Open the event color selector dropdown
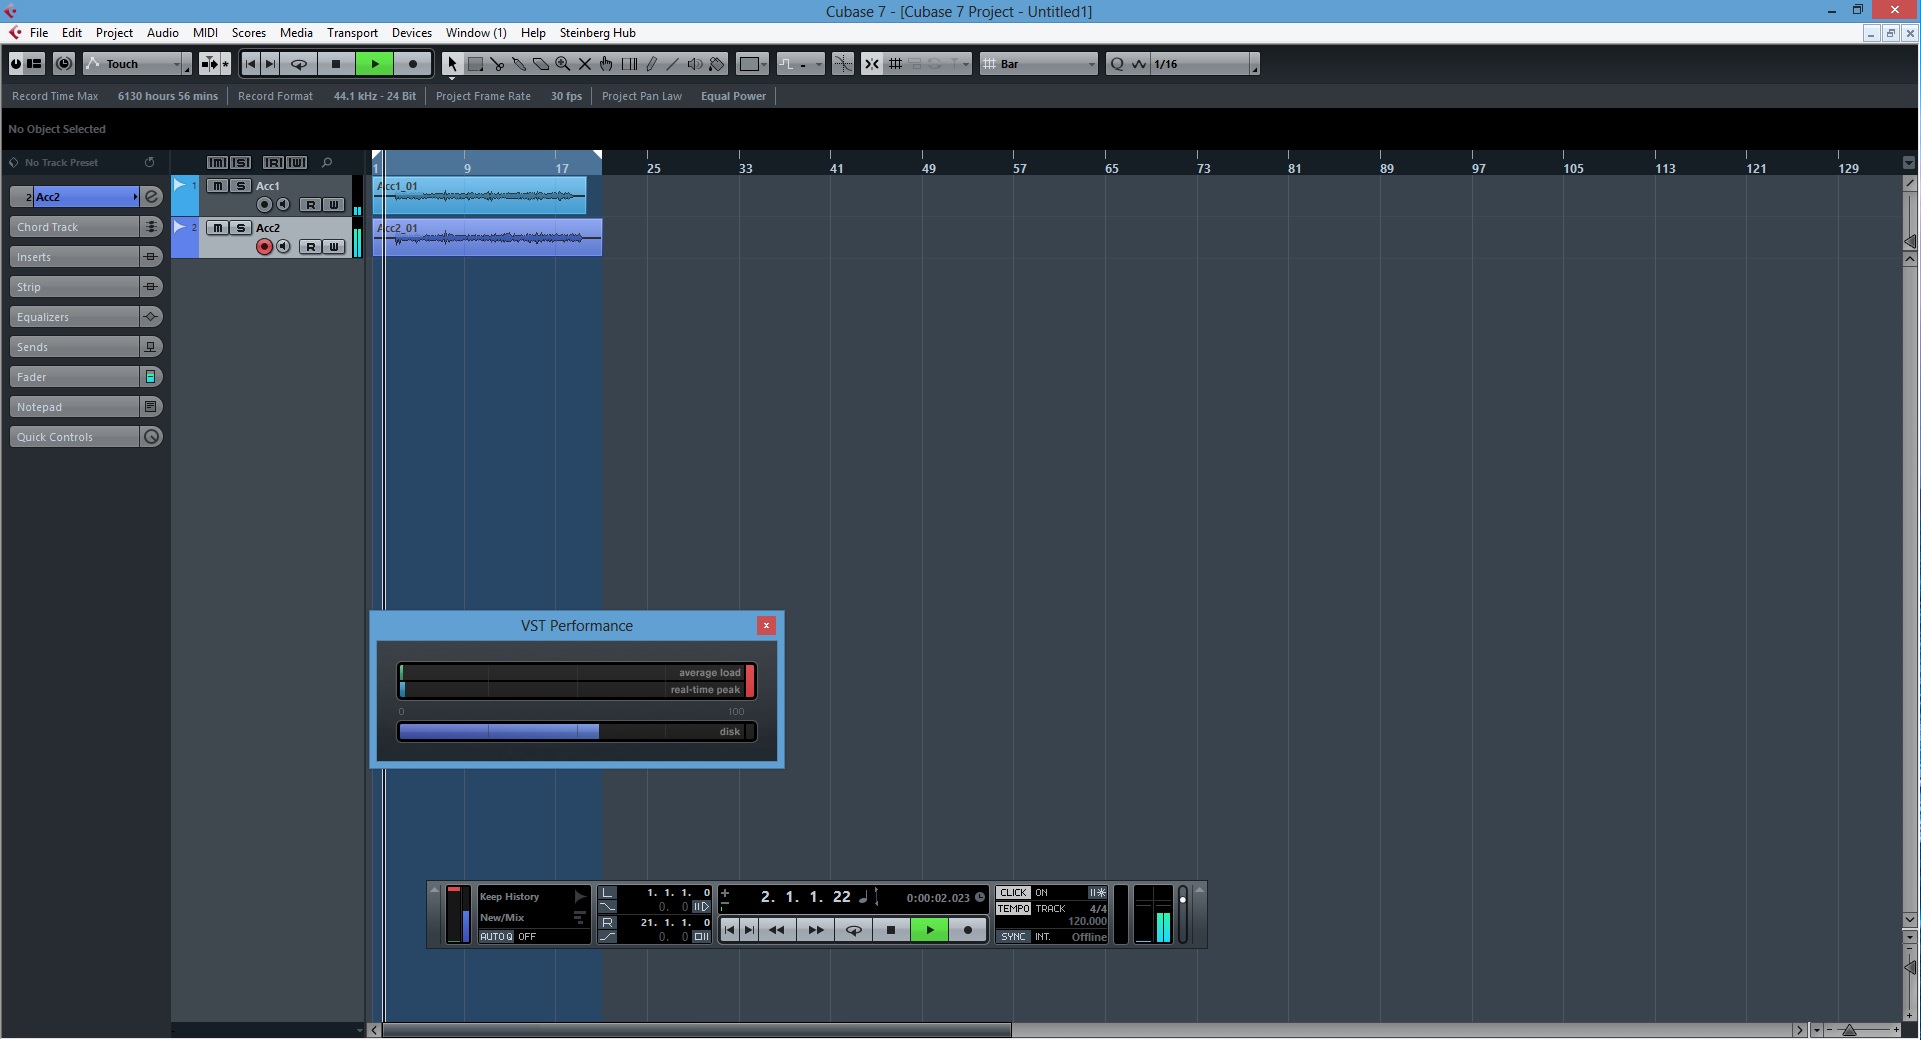Image resolution: width=1921 pixels, height=1040 pixels. click(x=754, y=64)
